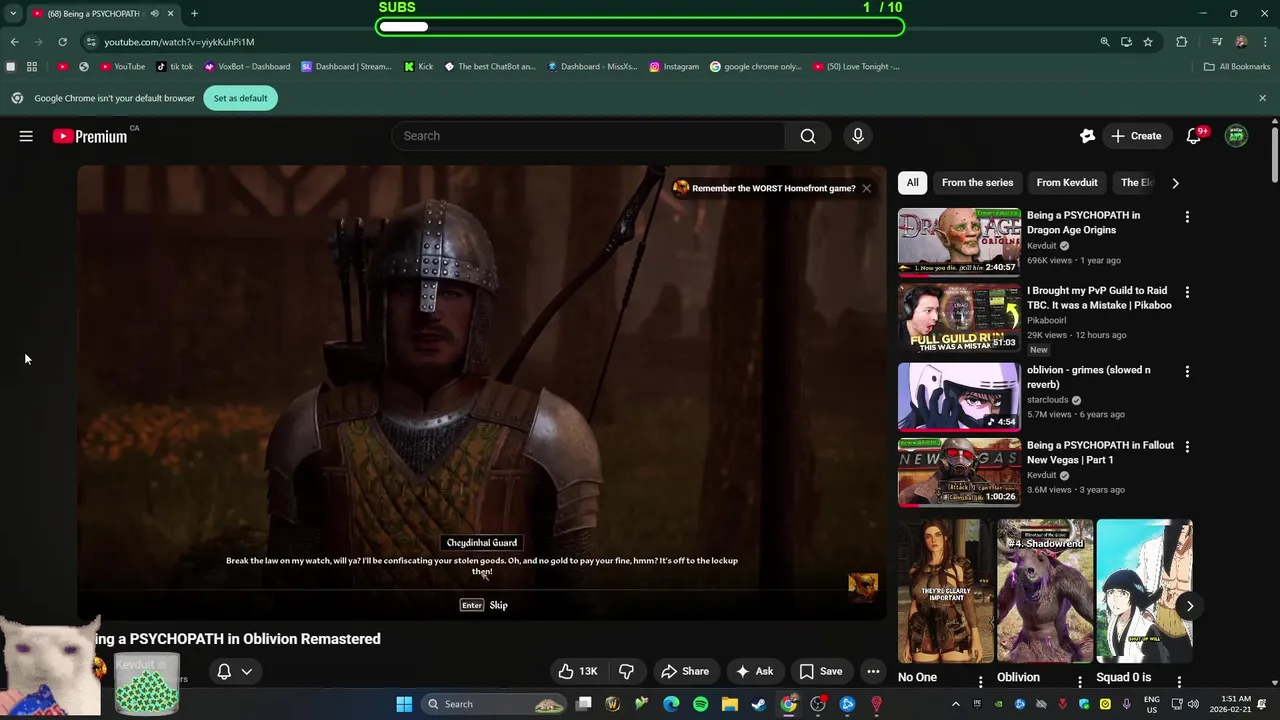The width and height of the screenshot is (1280, 720).
Task: Open the Kick bookmark
Action: (x=418, y=67)
